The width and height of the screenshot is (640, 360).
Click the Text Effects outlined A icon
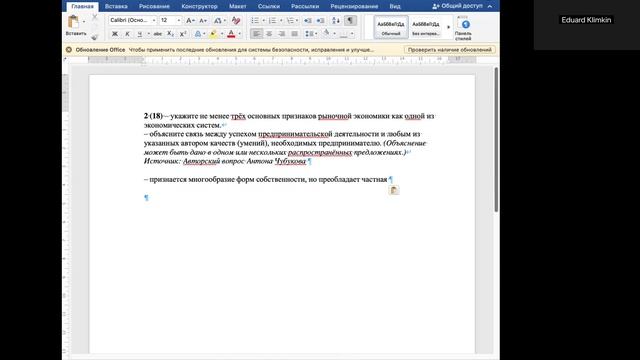pyautogui.click(x=198, y=34)
